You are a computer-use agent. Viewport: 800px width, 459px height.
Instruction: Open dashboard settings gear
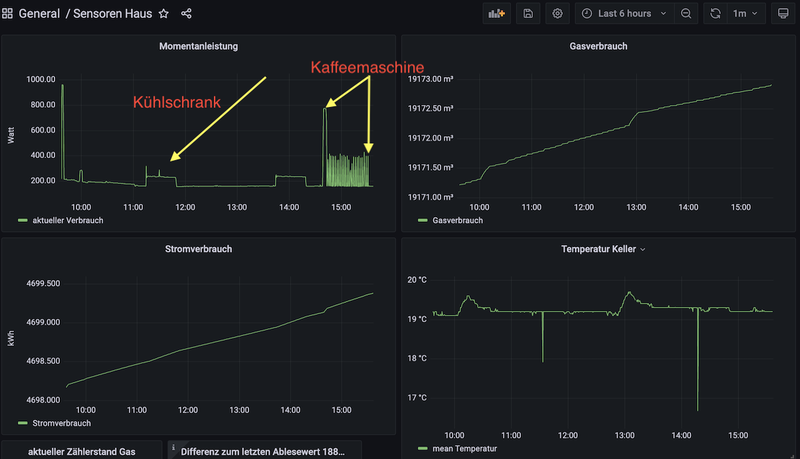click(558, 14)
